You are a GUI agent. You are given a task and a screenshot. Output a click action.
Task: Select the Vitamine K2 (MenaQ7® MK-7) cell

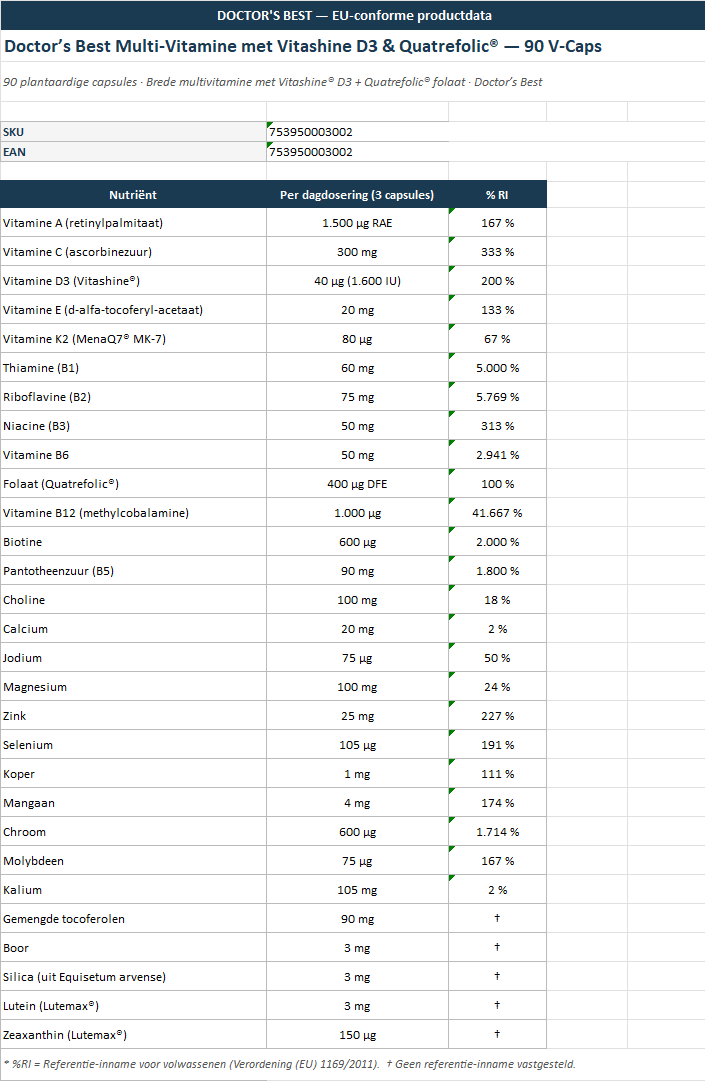[133, 339]
